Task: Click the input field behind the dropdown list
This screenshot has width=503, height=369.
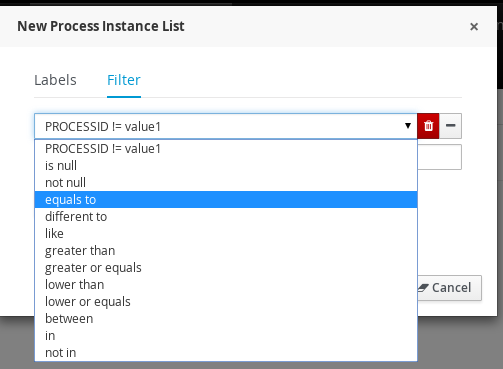Action: click(439, 157)
